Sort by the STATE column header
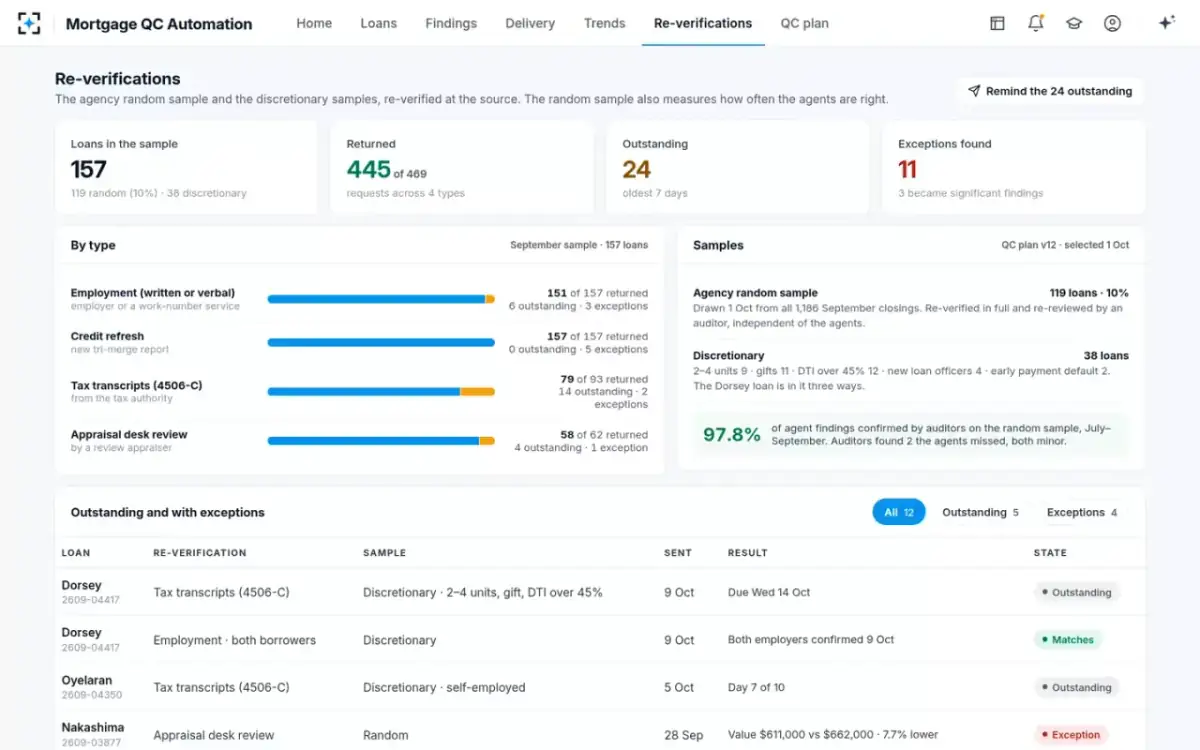 click(x=1050, y=552)
